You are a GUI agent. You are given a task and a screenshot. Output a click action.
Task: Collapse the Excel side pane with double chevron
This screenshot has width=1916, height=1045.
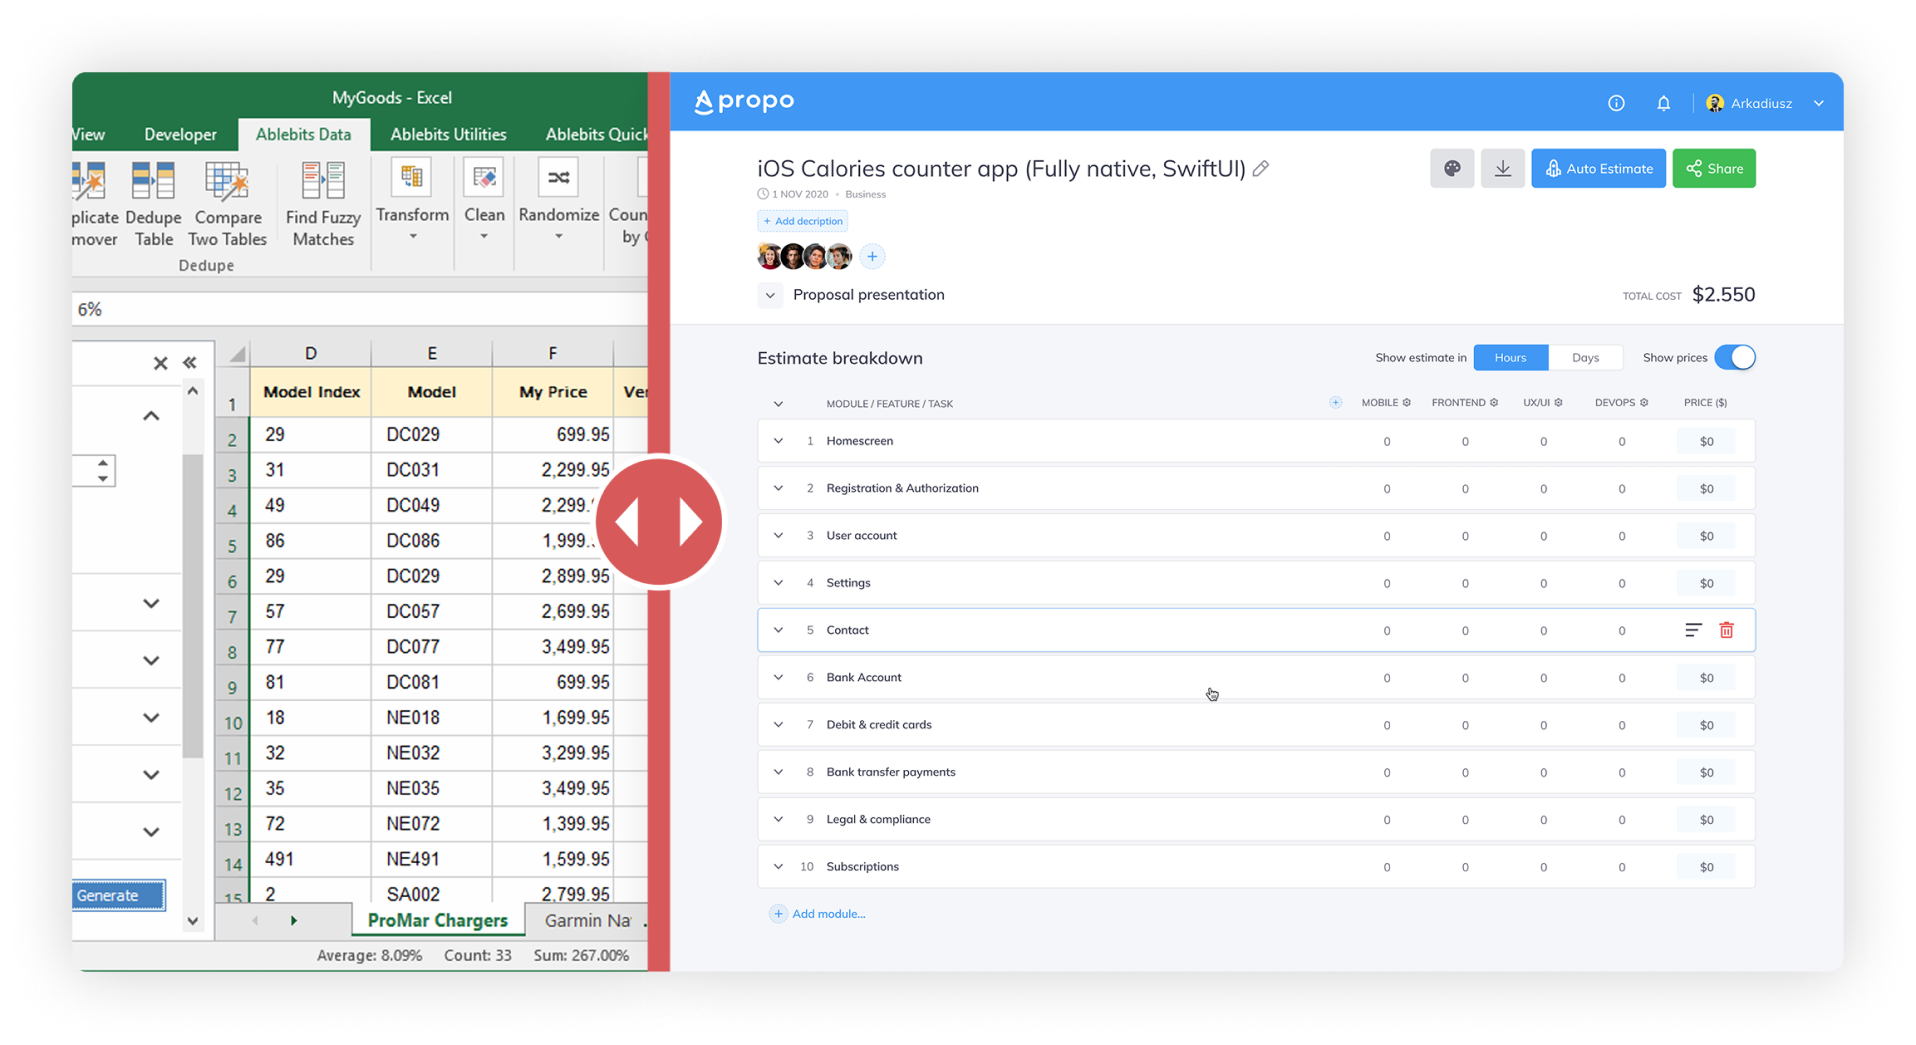[x=190, y=363]
